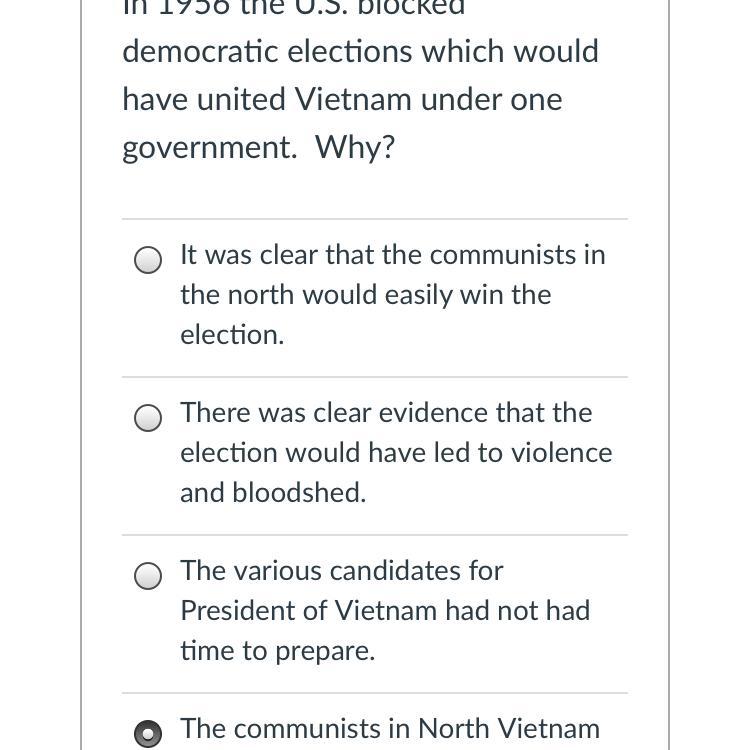
Task: Click the text "and bloodshed."
Action: [273, 493]
